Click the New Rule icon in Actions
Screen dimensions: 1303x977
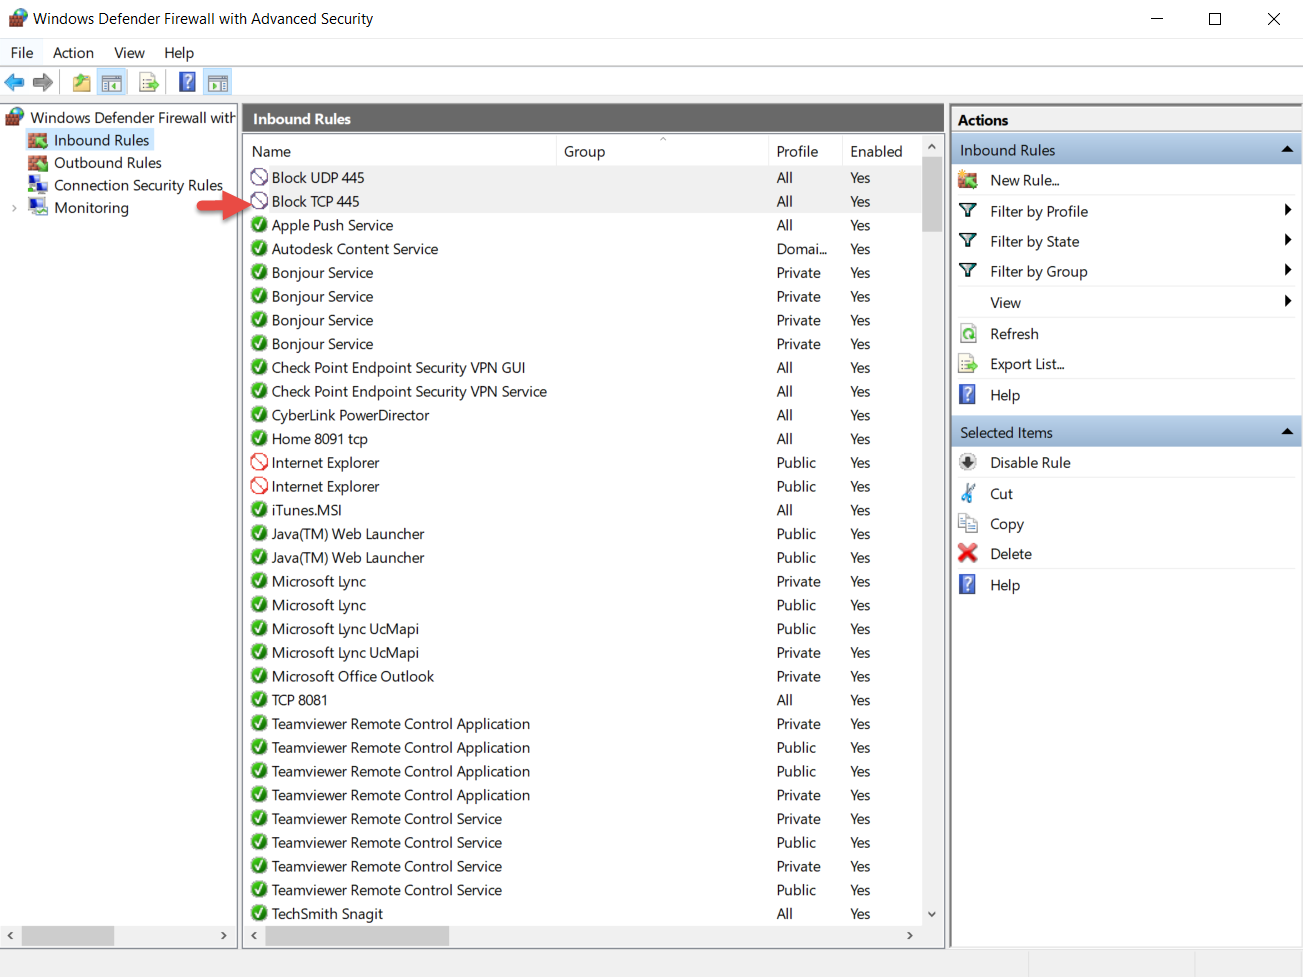pos(967,180)
